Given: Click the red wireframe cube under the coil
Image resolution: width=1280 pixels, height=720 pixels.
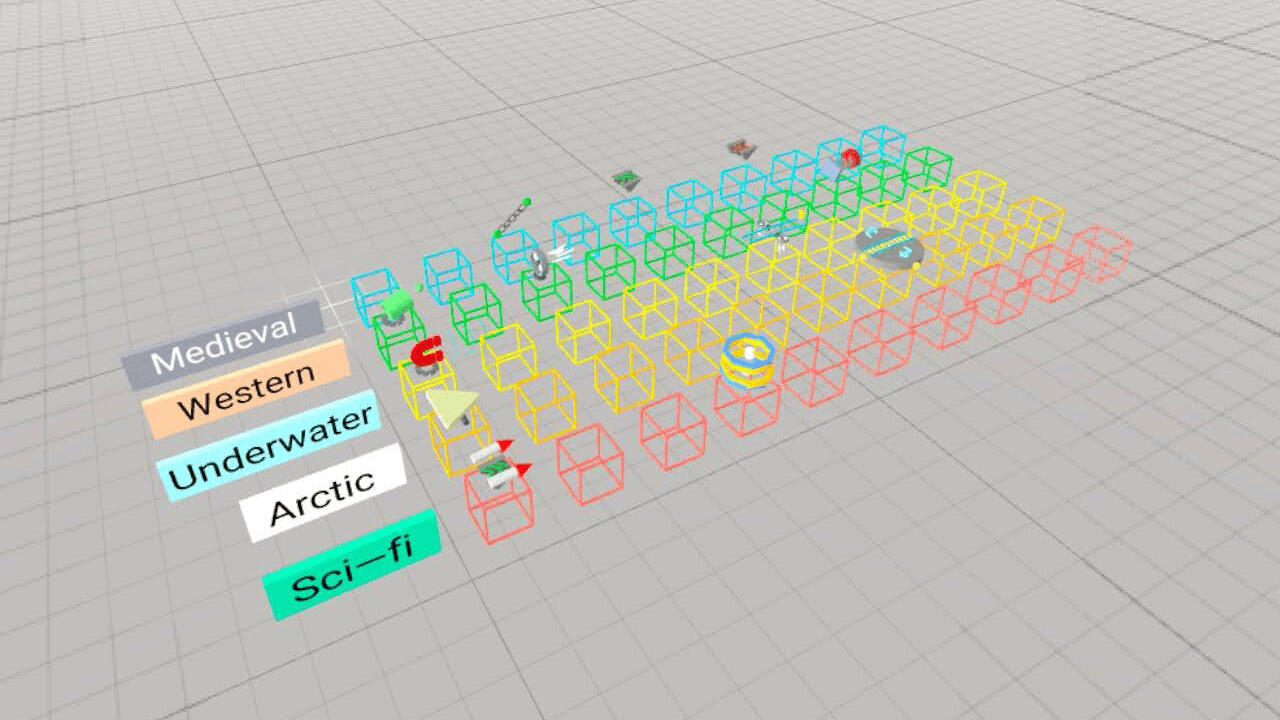Looking at the screenshot, I should pos(748,404).
